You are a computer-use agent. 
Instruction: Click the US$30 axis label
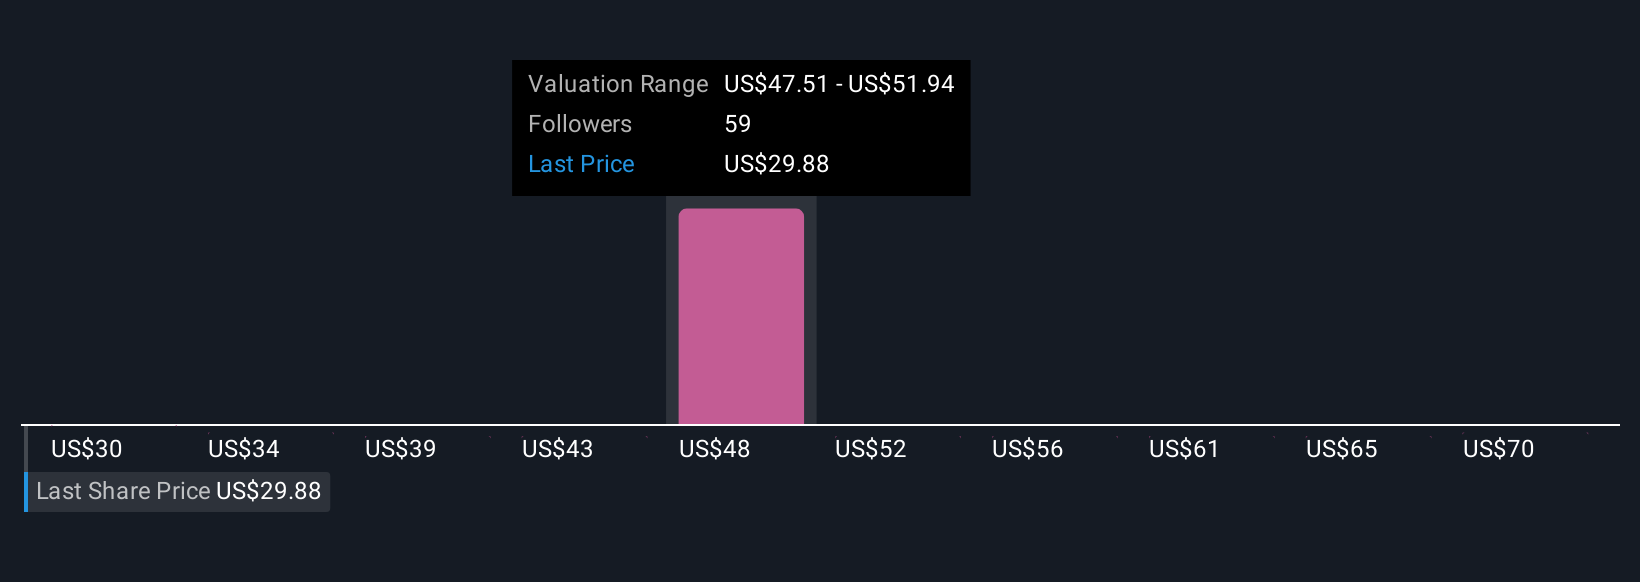pyautogui.click(x=87, y=449)
